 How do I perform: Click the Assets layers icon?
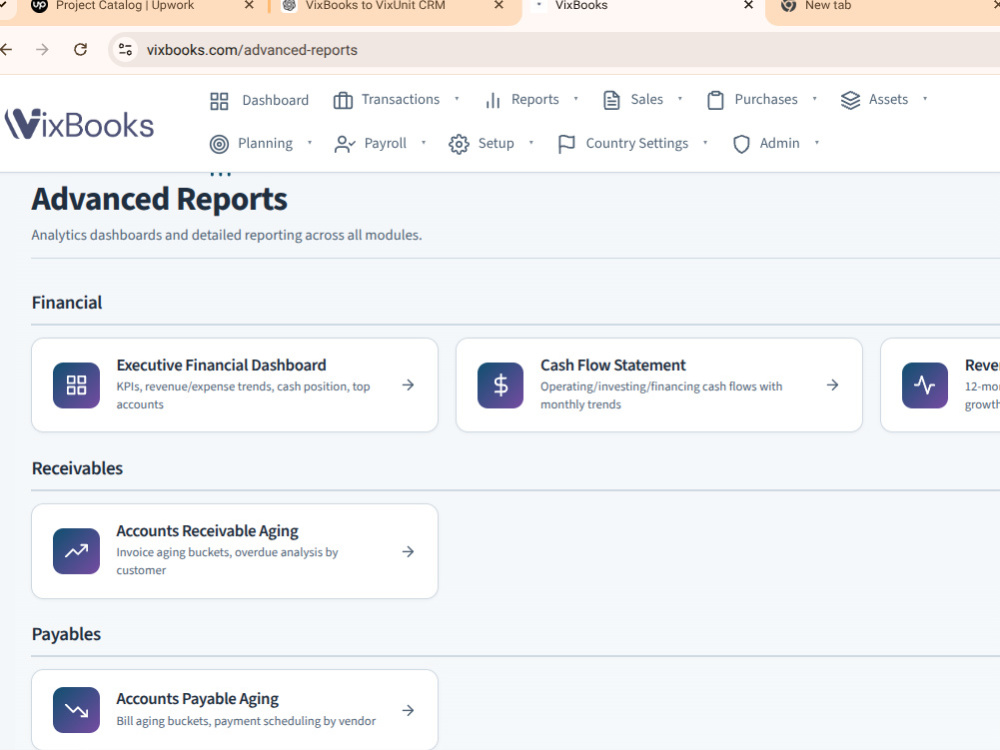coord(850,100)
